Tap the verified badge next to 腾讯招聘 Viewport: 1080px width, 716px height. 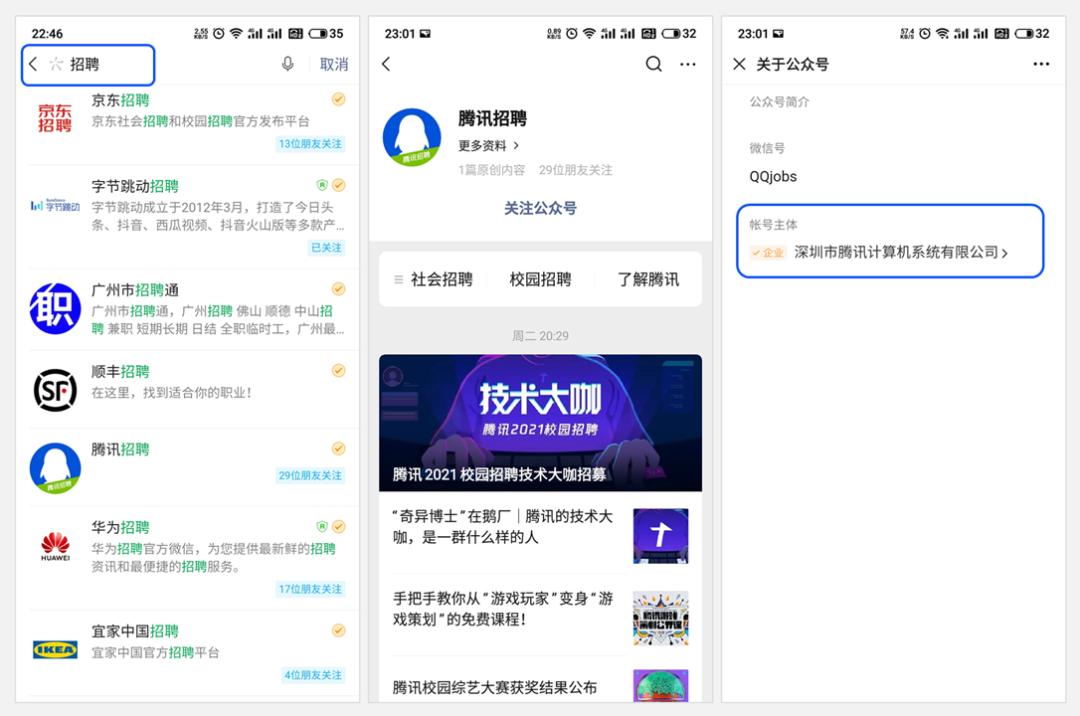(x=338, y=448)
